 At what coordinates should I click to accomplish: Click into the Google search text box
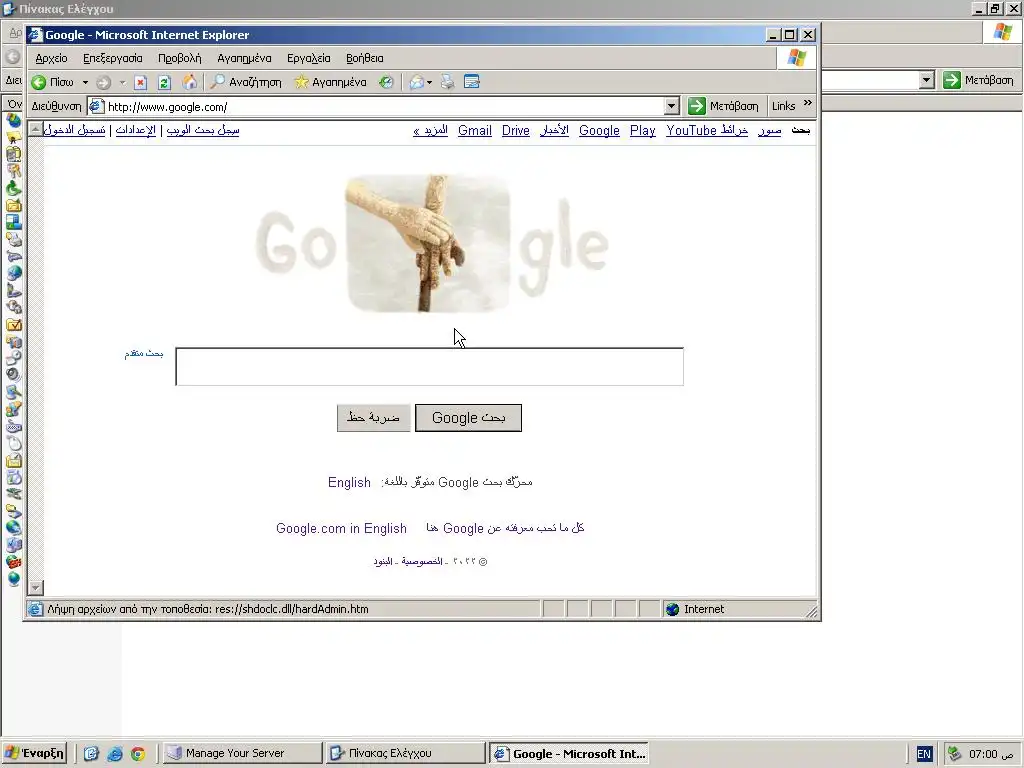point(430,367)
